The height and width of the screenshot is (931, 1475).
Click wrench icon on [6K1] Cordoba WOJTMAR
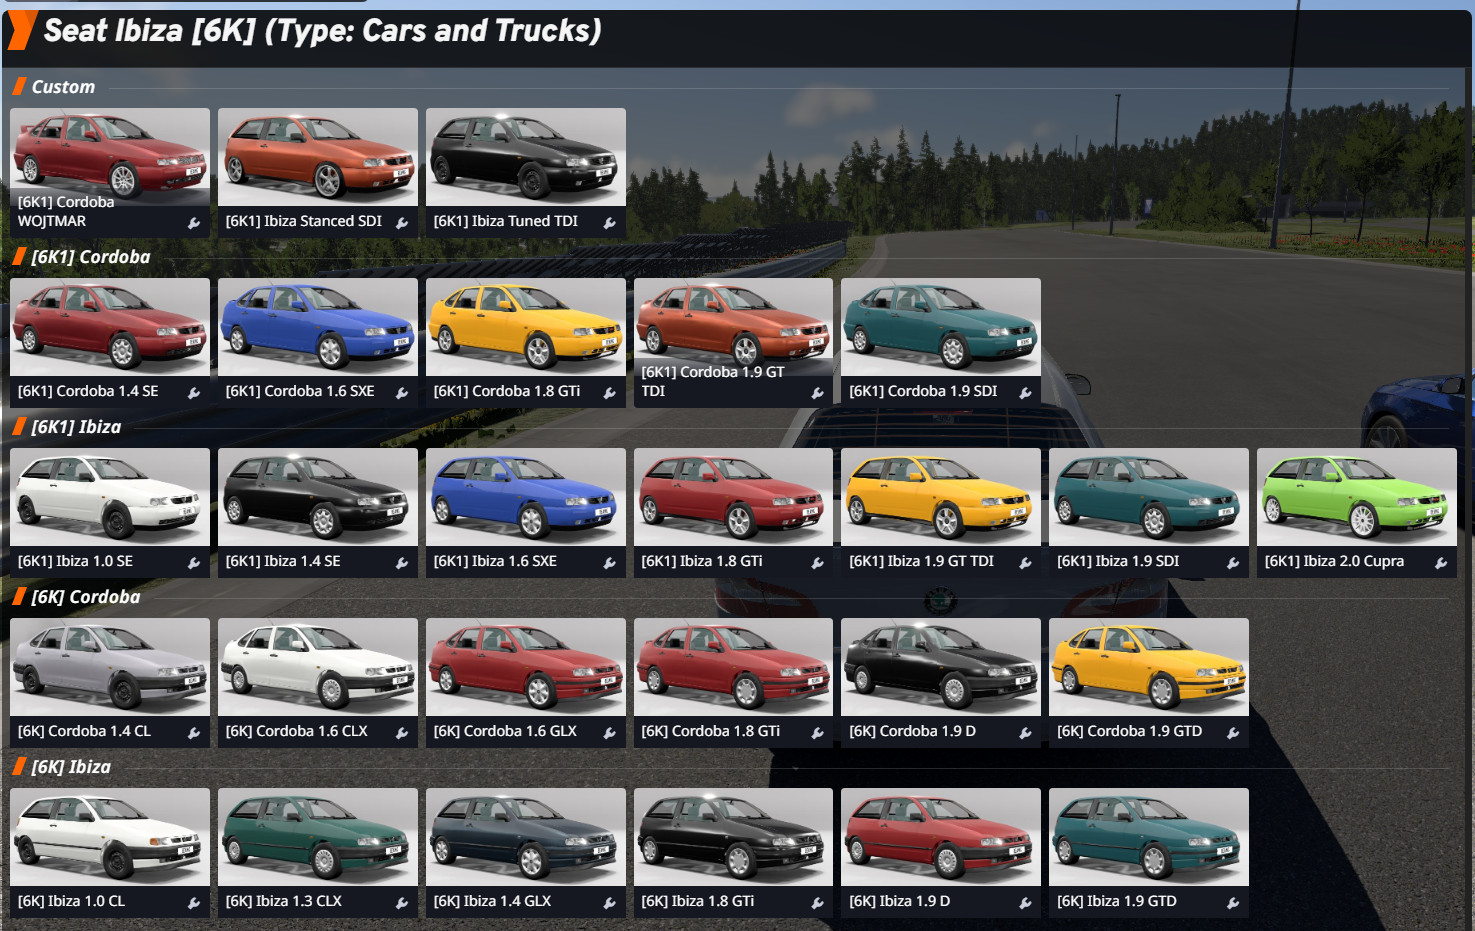[x=194, y=223]
